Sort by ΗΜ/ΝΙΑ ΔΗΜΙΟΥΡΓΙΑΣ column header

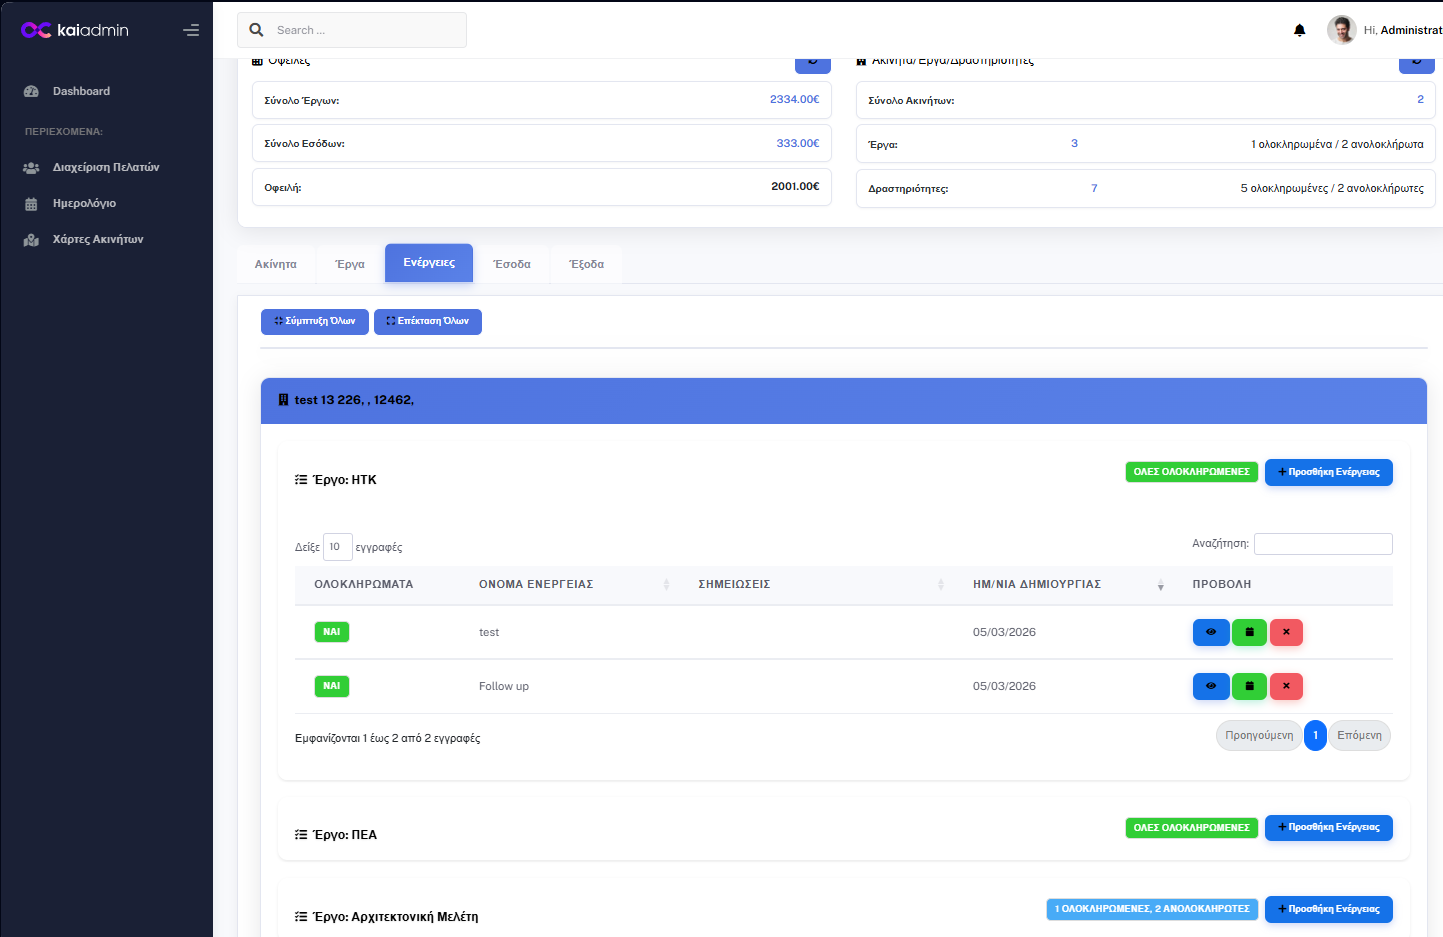[1037, 584]
